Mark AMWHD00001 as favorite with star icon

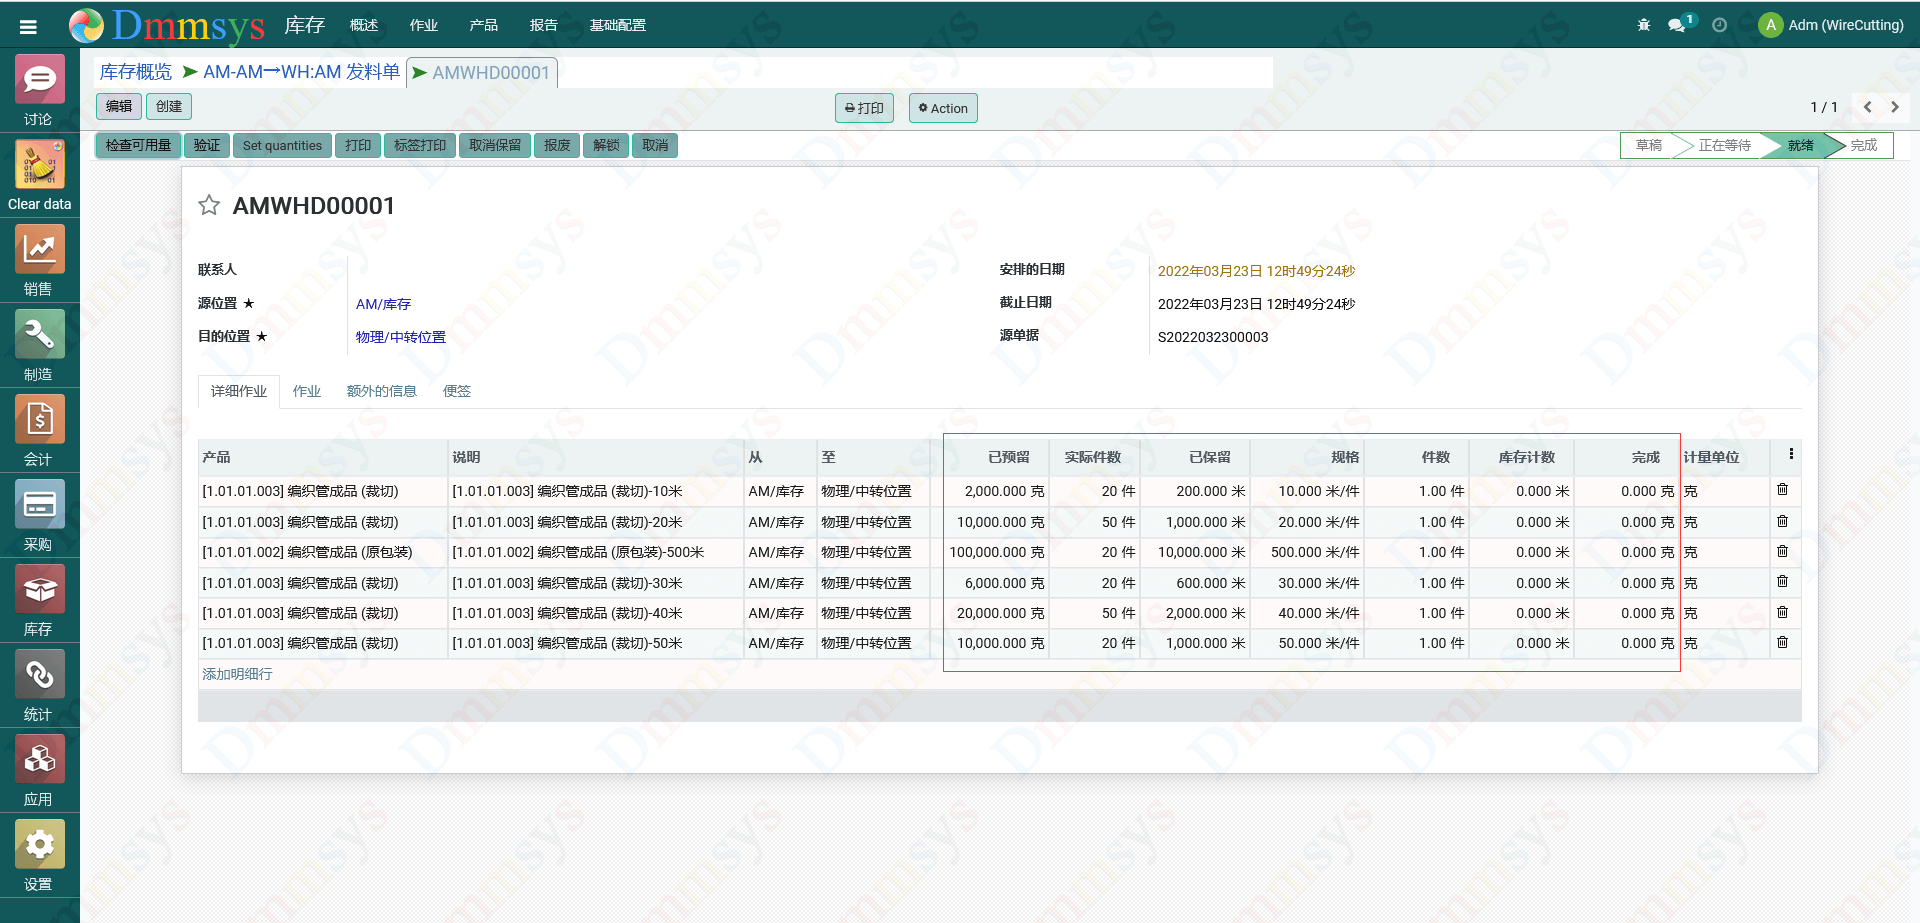pos(209,205)
